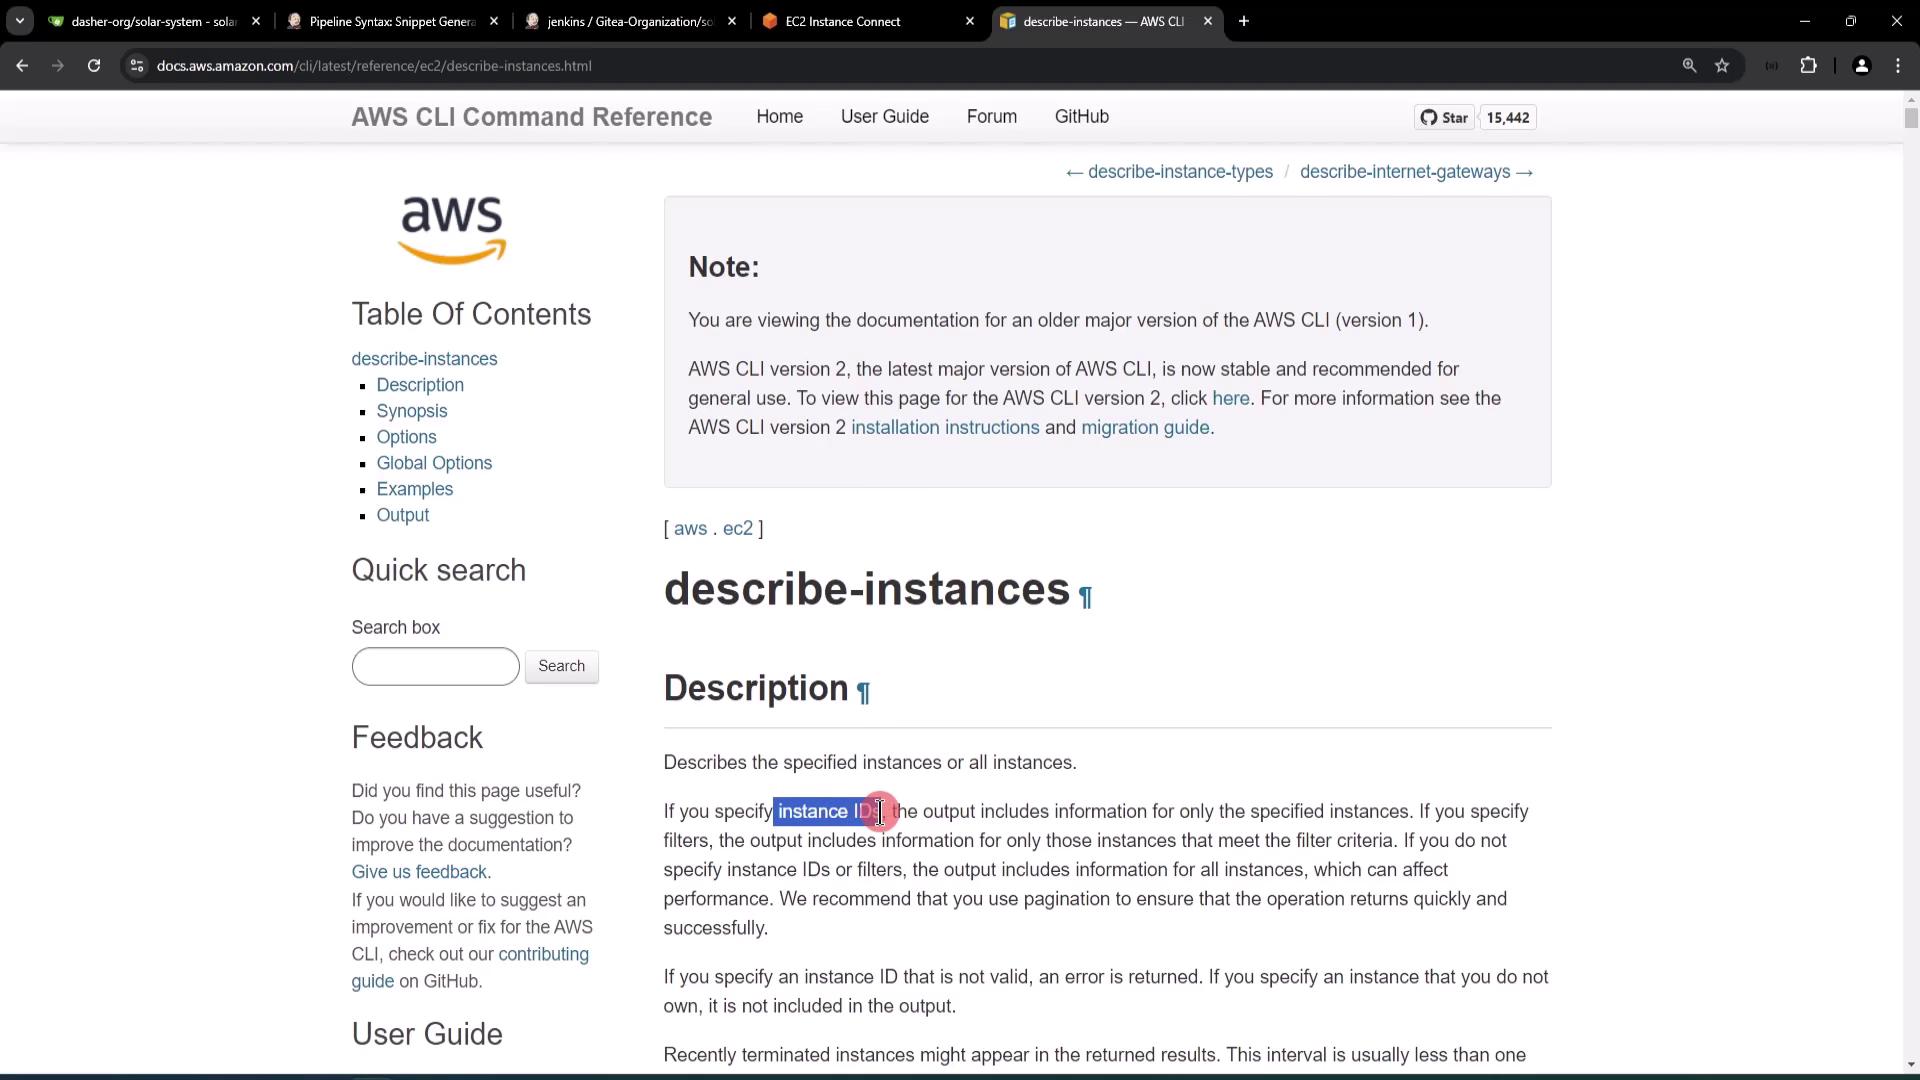Click the site information icon beside URL
Viewport: 1920px width, 1080px height.
137,66
